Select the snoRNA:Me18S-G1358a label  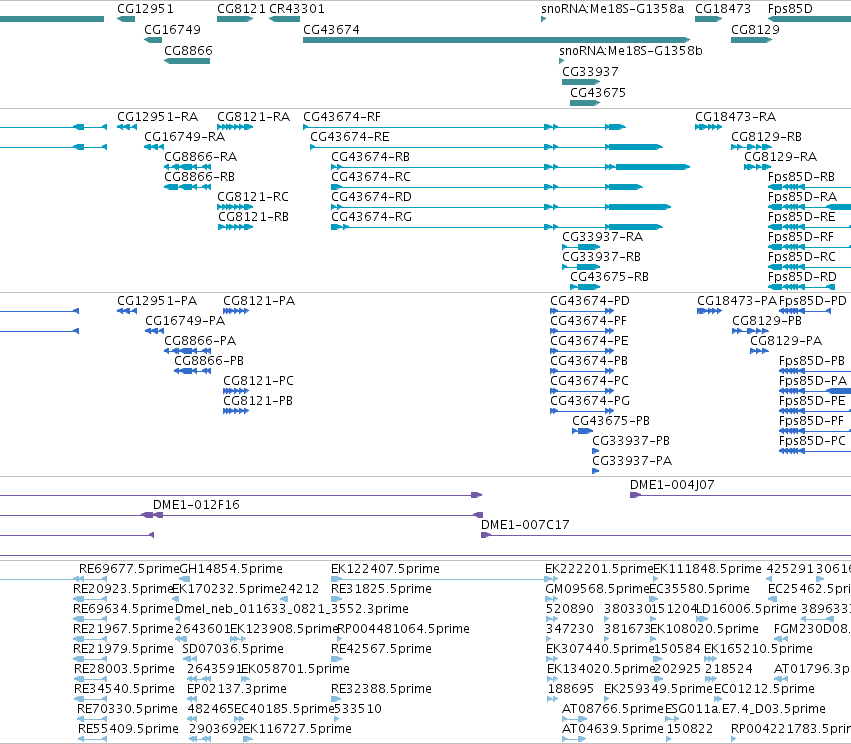point(613,9)
